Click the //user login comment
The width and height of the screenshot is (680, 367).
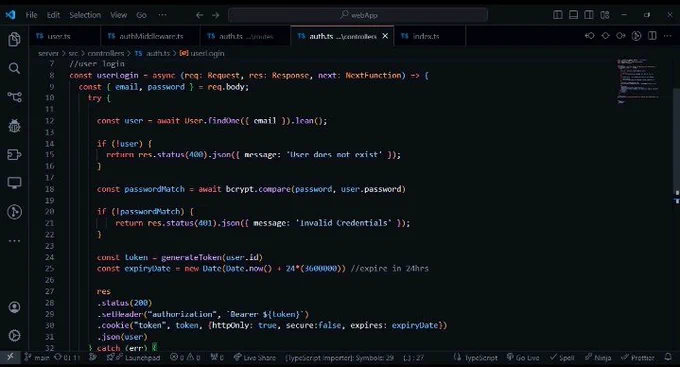tap(97, 64)
